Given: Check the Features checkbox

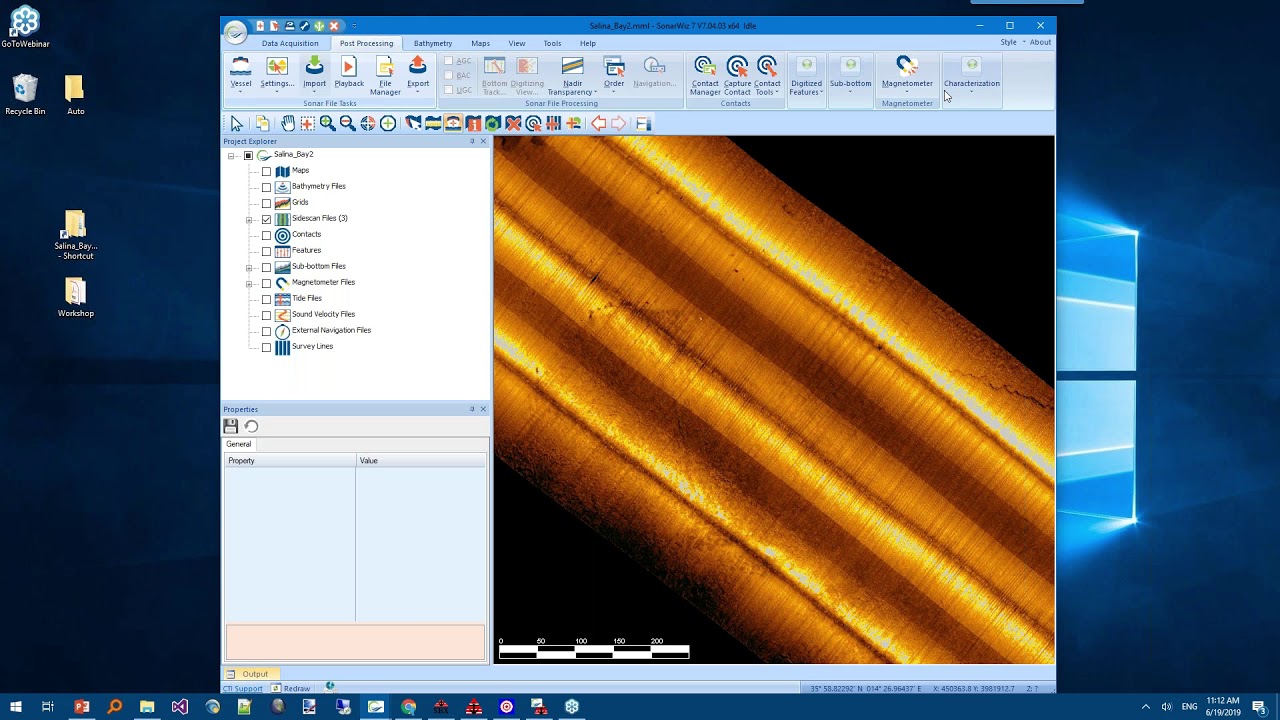Looking at the screenshot, I should [x=266, y=251].
